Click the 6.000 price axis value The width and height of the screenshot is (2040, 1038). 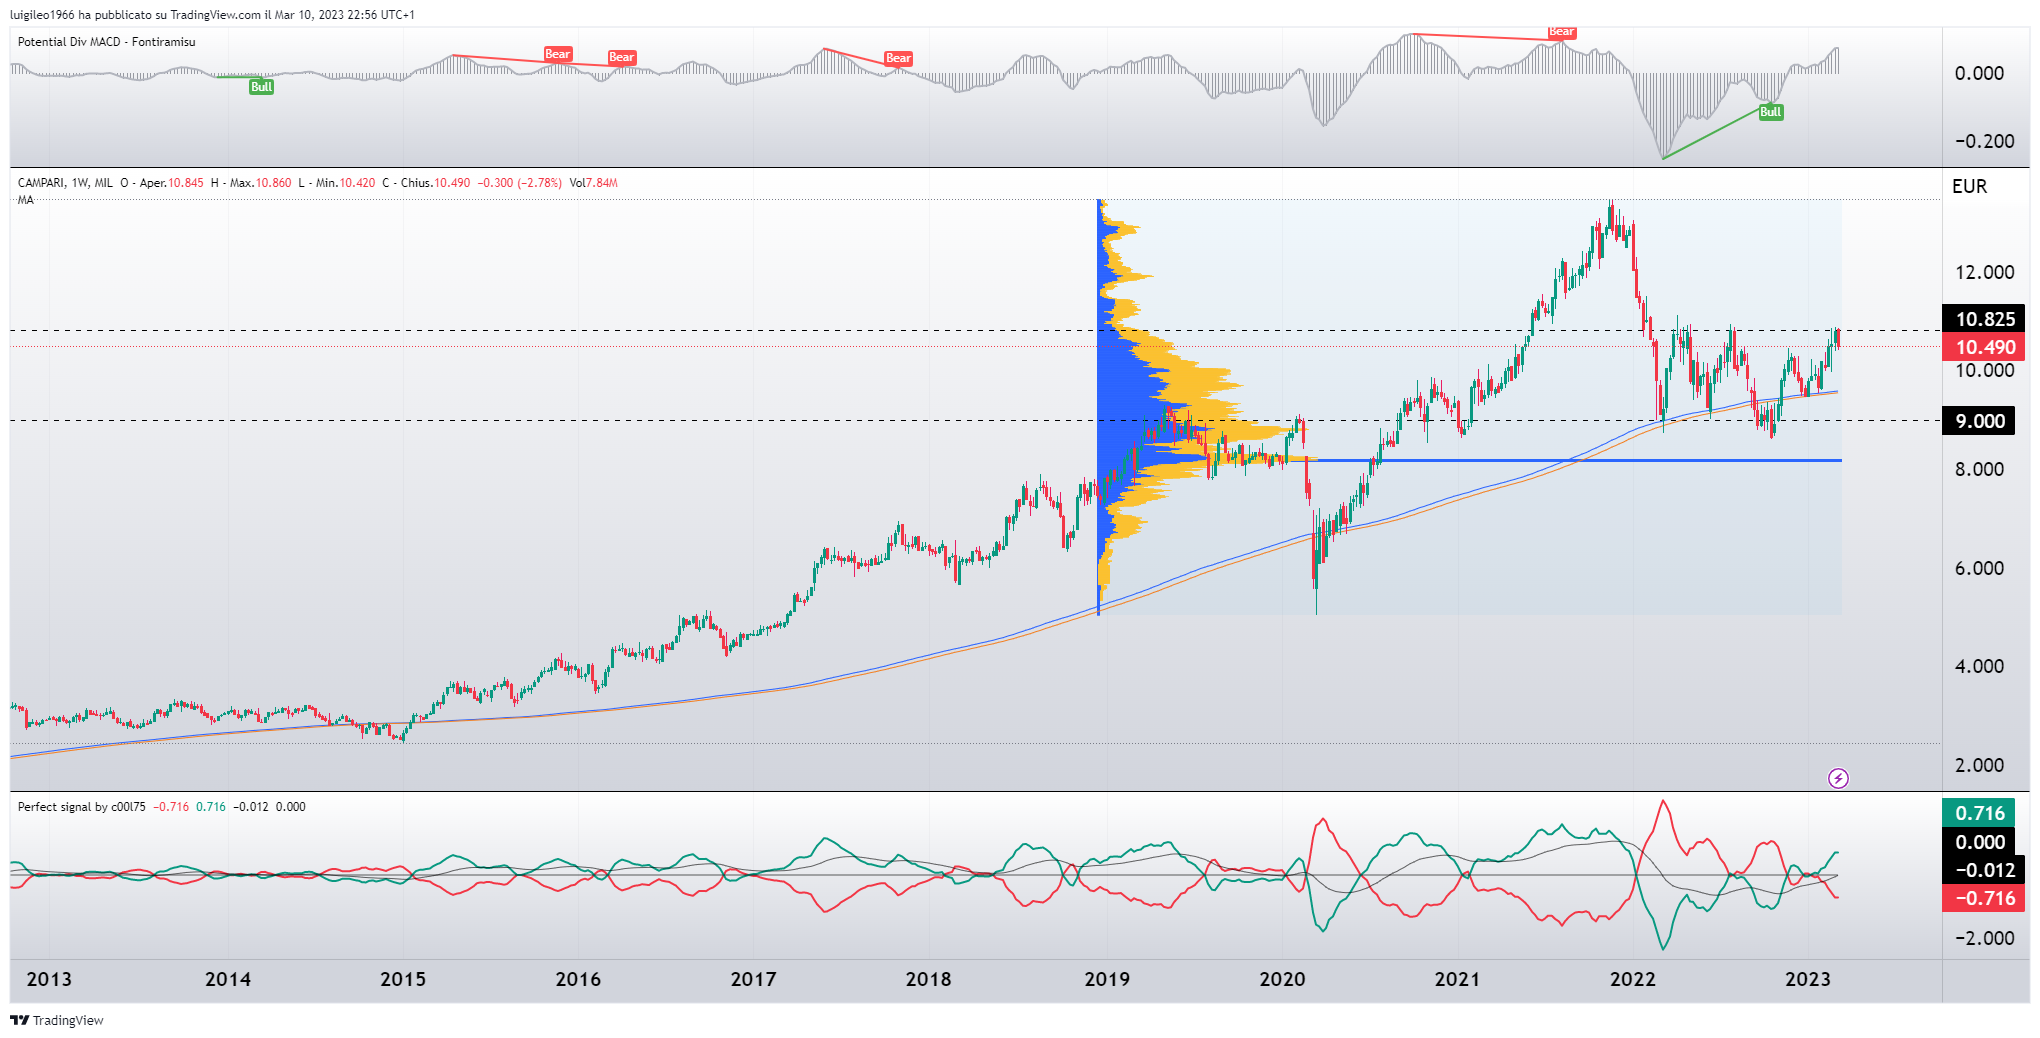pos(1979,568)
